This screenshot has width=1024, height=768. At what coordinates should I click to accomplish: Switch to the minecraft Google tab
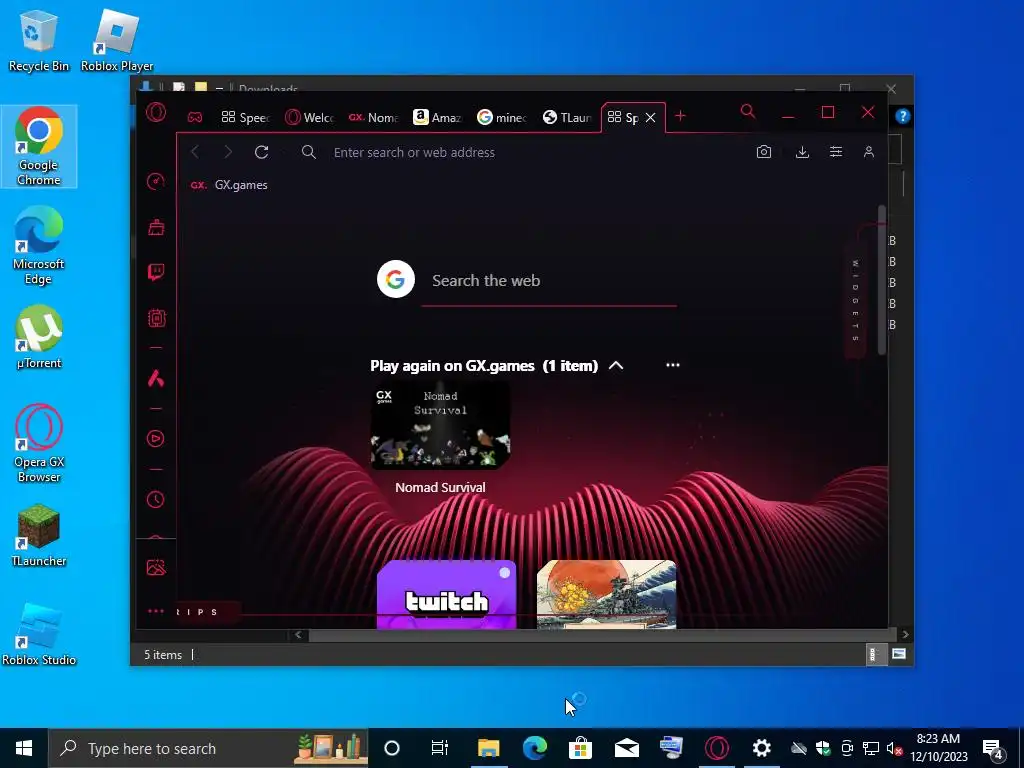click(502, 118)
